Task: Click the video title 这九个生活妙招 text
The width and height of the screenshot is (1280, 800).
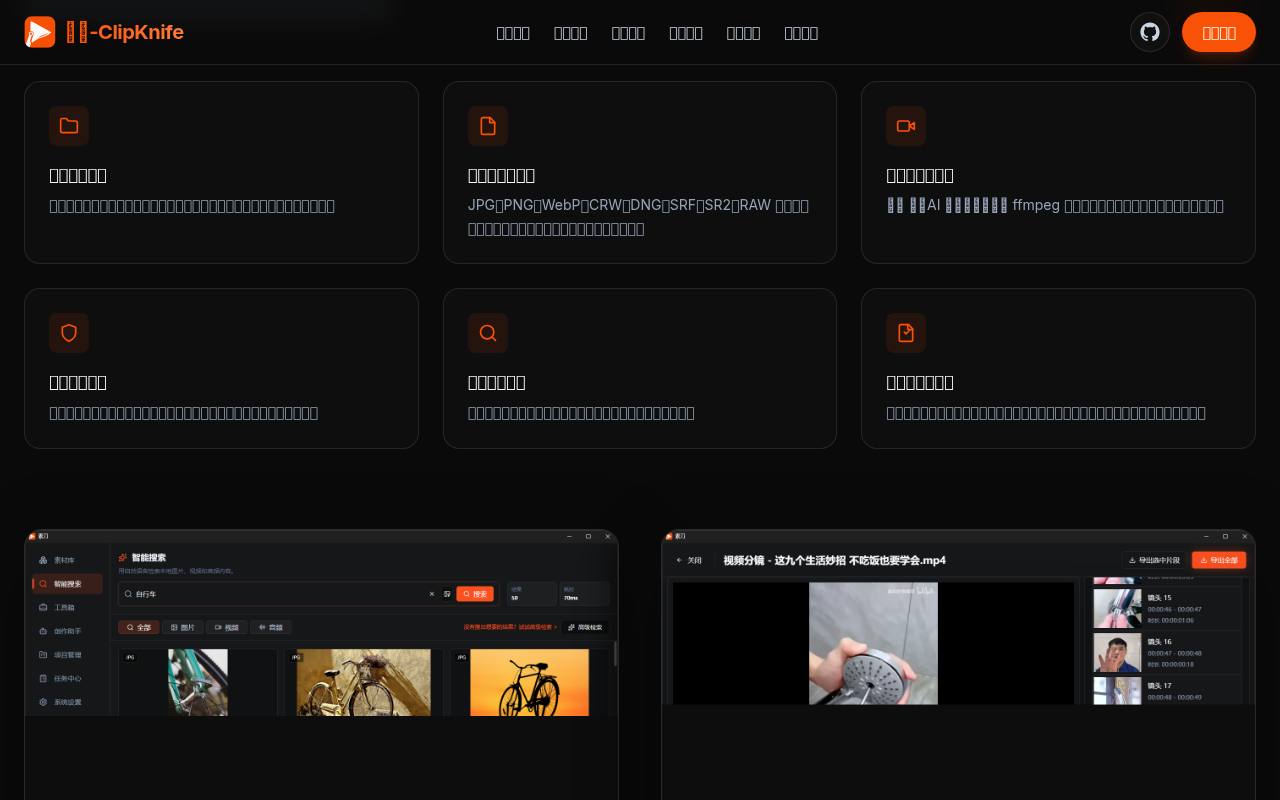Action: tap(834, 560)
